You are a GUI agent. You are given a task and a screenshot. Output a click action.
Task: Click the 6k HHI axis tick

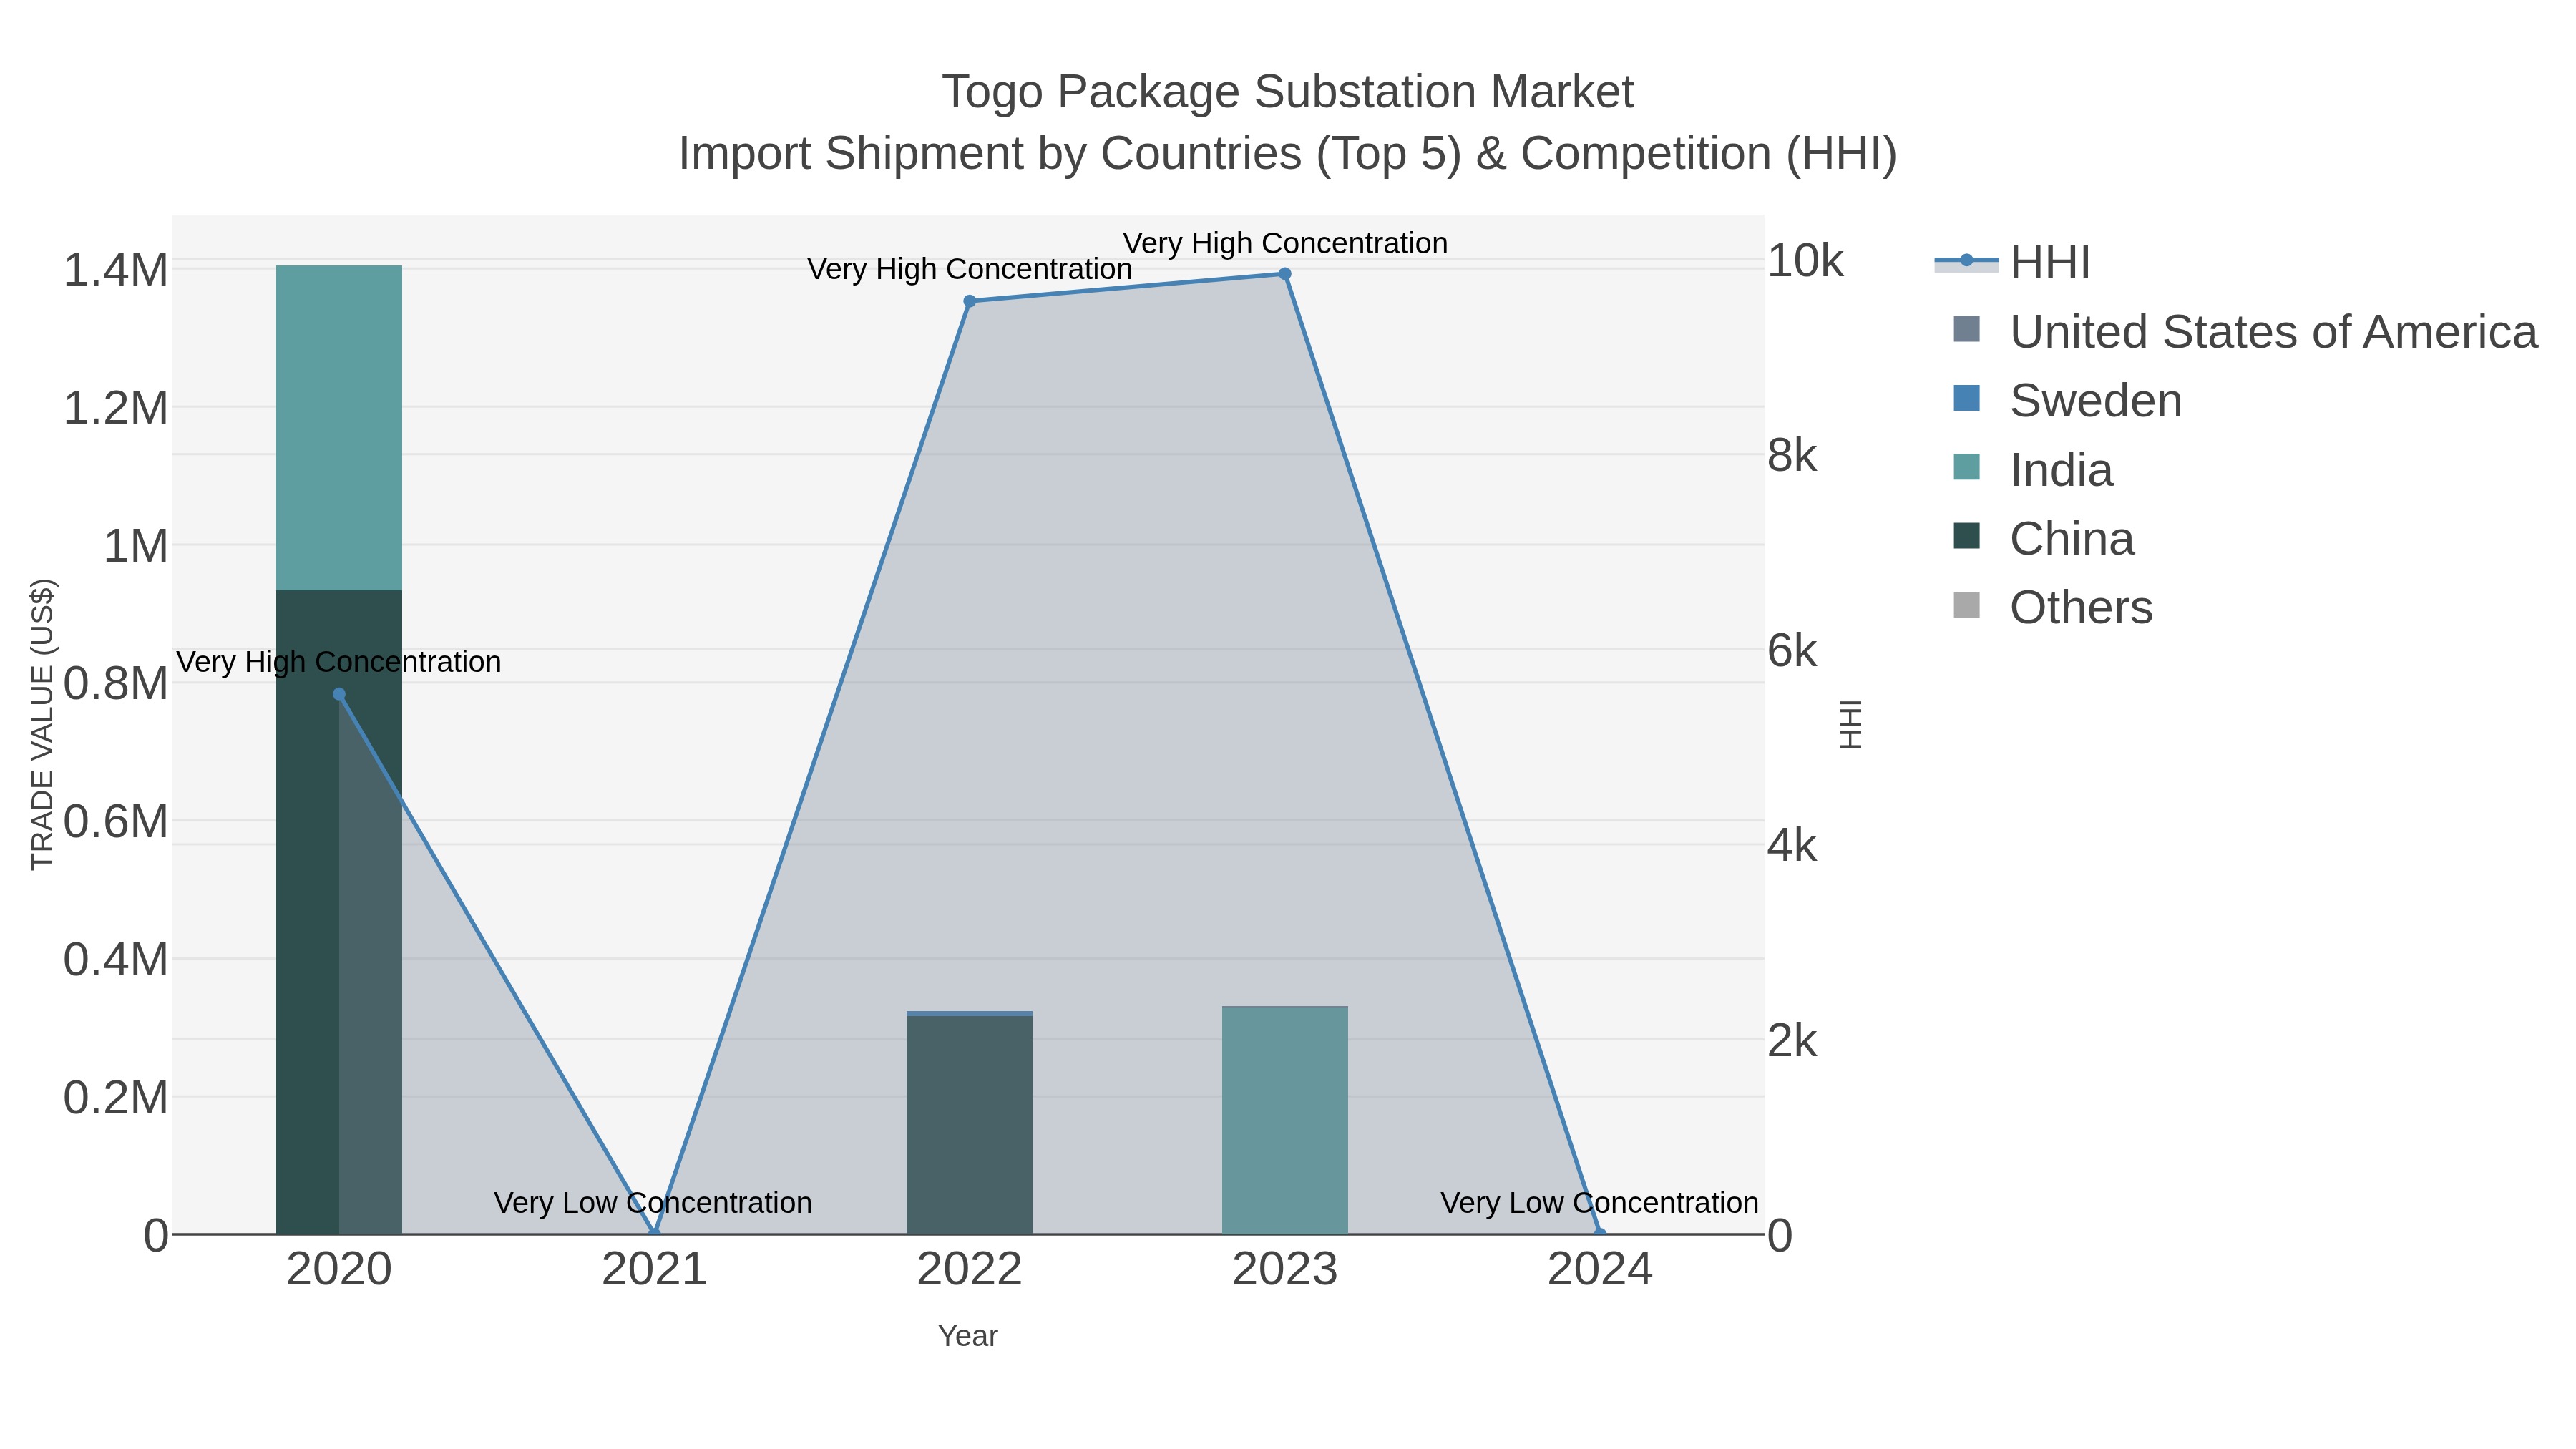(1792, 651)
